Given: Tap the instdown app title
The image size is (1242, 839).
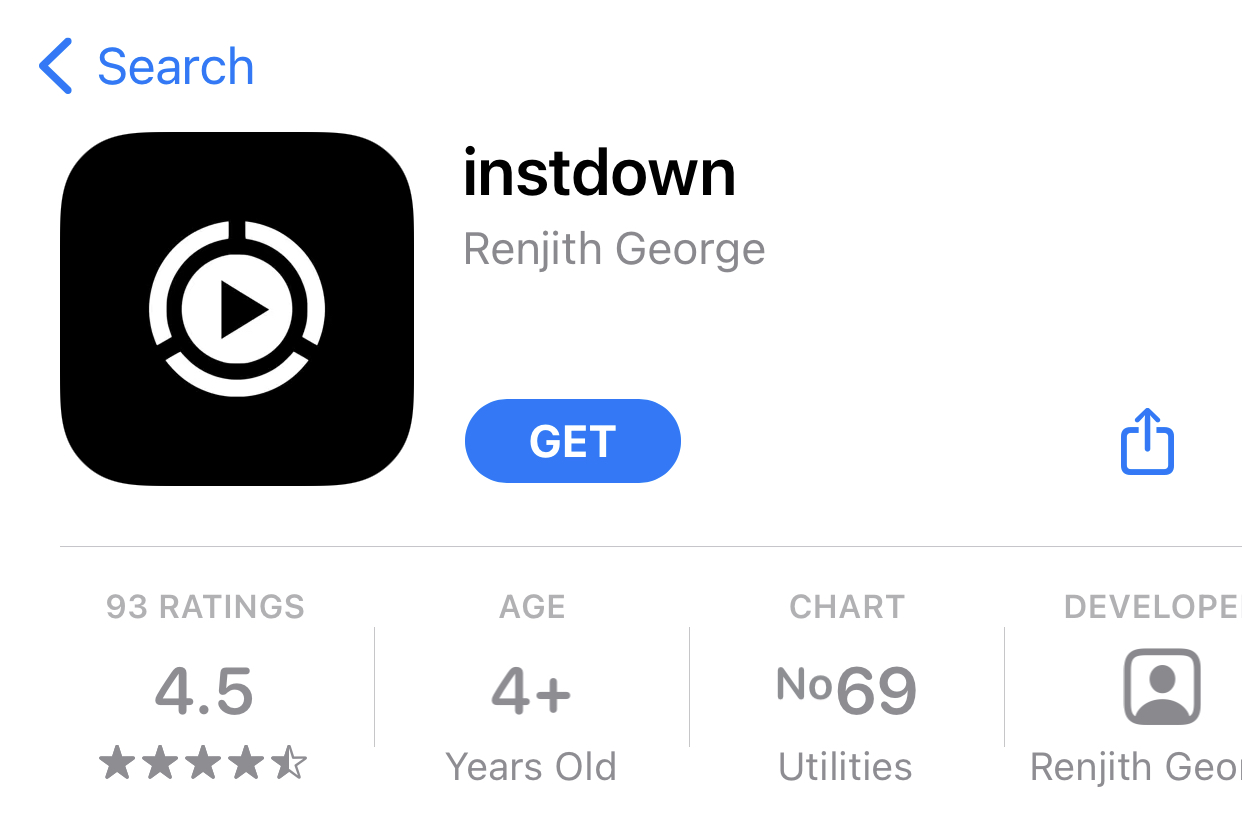Looking at the screenshot, I should click(599, 172).
